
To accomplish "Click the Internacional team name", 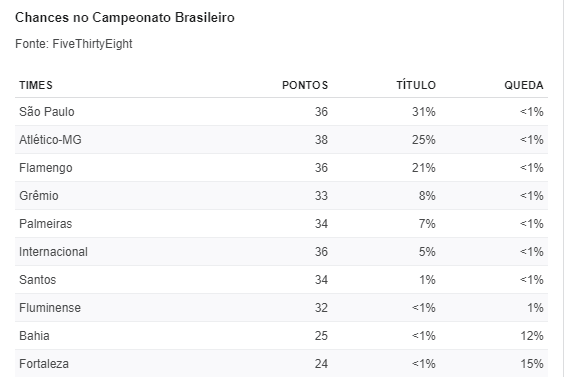I will [x=53, y=252].
